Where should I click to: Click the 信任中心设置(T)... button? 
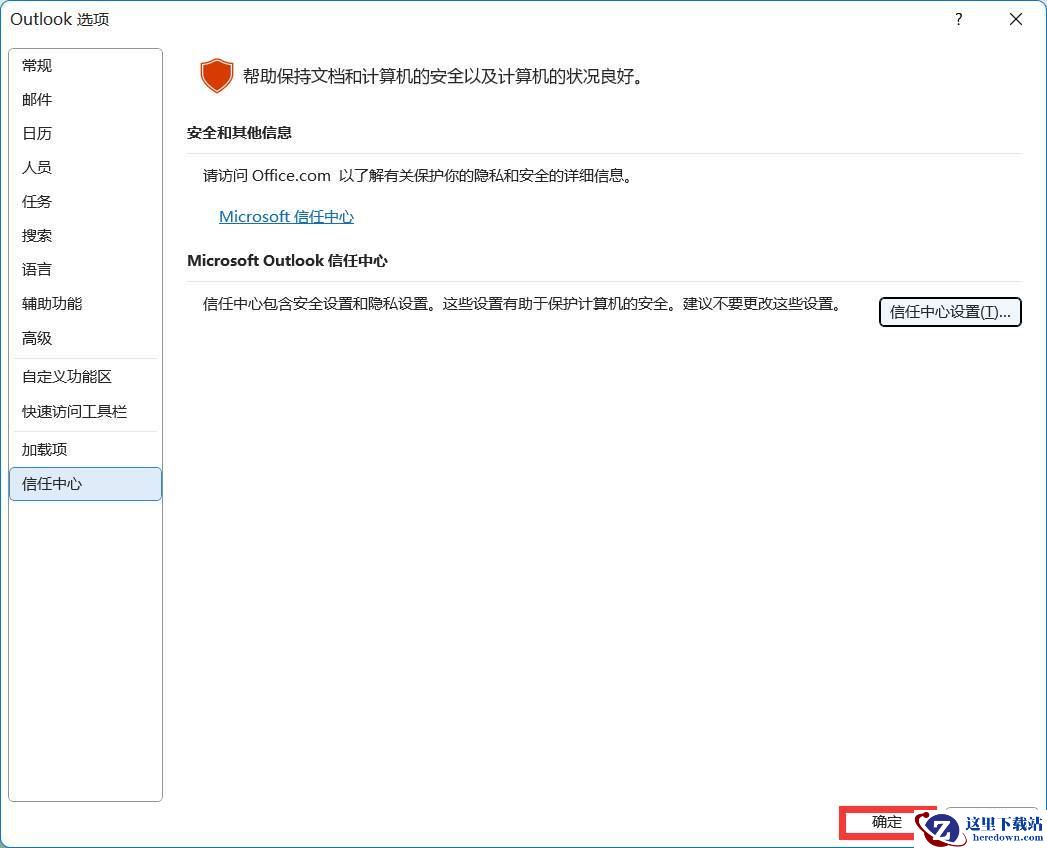coord(950,312)
